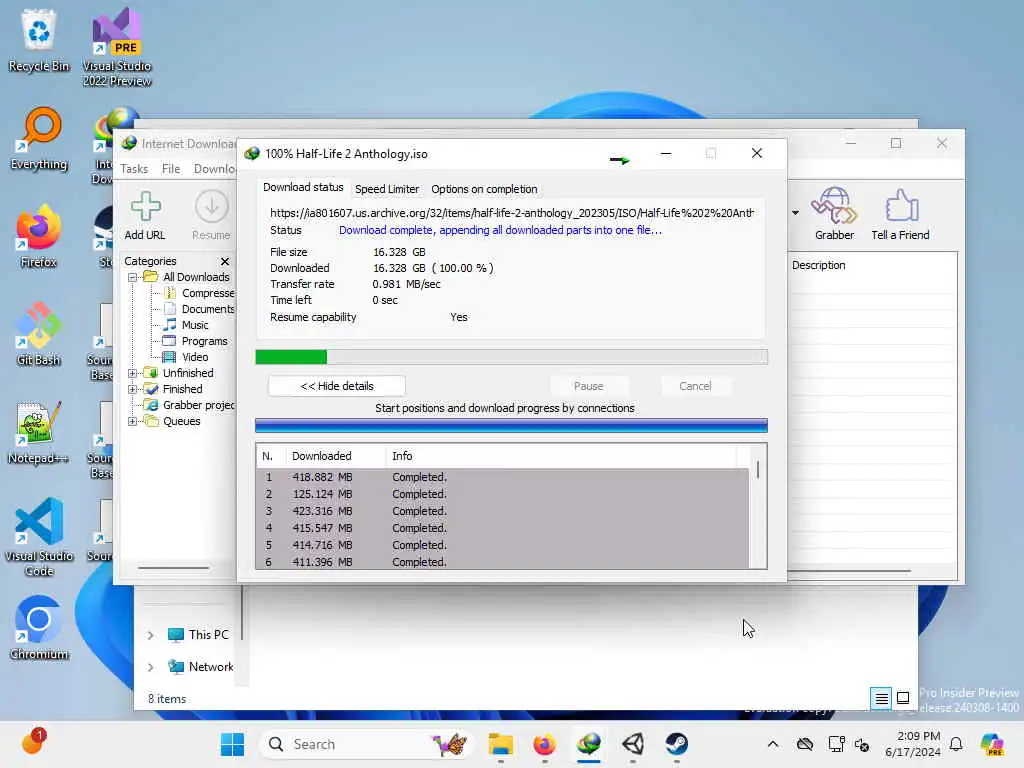The image size is (1024, 768).
Task: Open the Options on completion tab
Action: (x=484, y=189)
